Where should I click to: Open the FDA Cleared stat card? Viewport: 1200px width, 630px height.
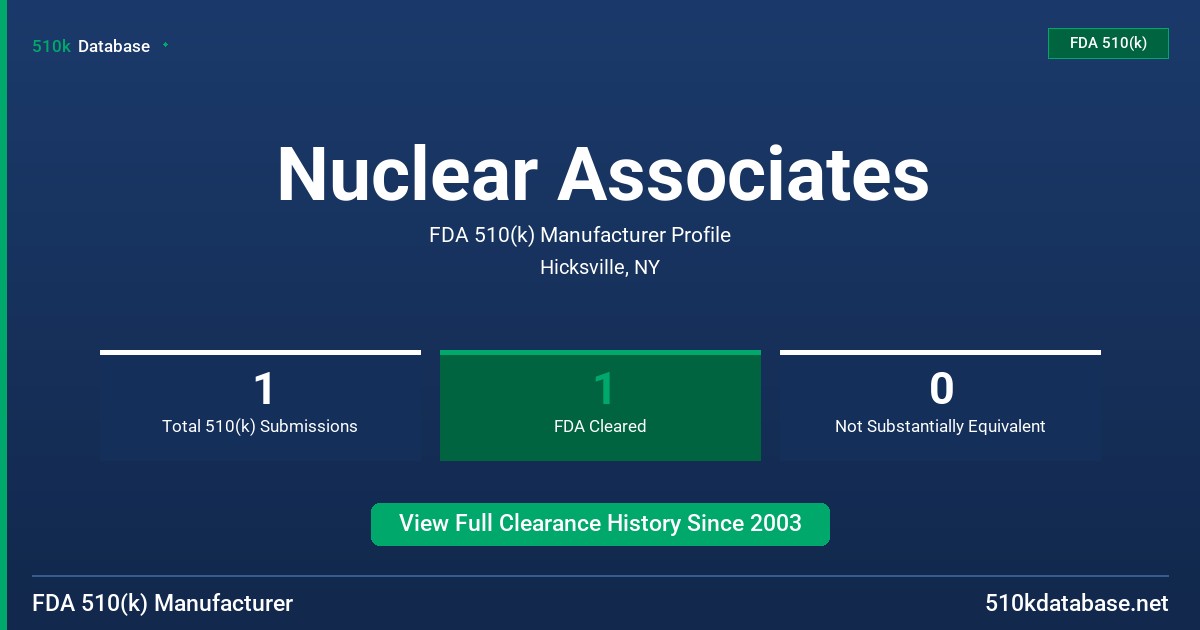pyautogui.click(x=600, y=406)
